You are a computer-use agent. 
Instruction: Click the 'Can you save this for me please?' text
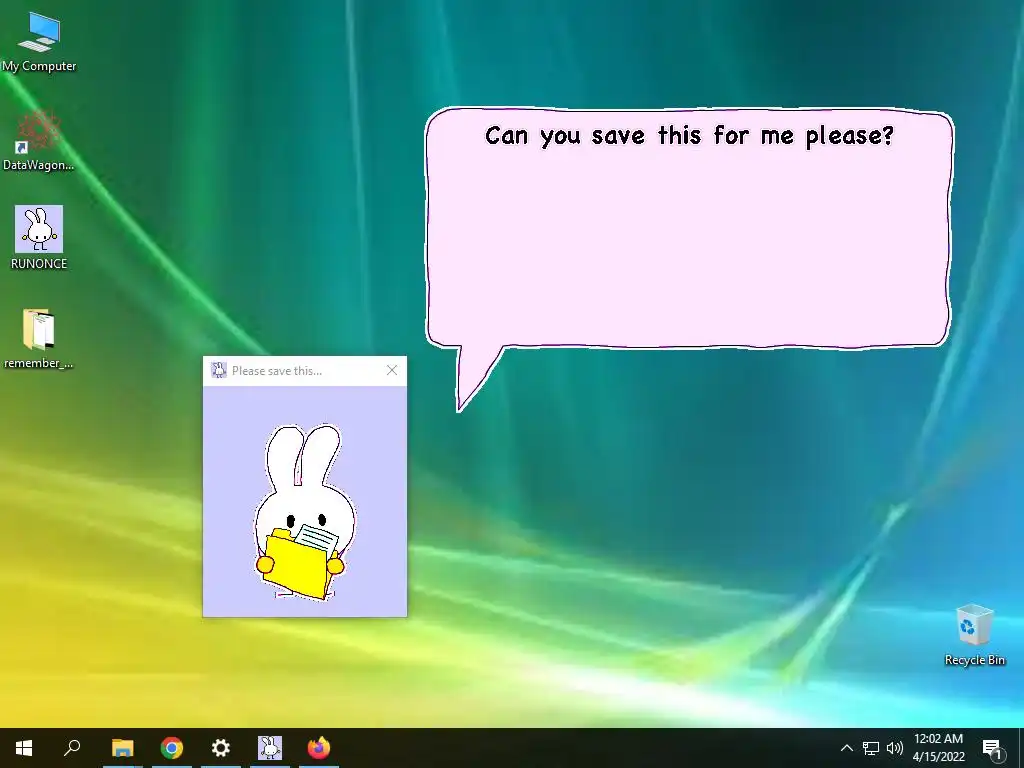[x=690, y=136]
